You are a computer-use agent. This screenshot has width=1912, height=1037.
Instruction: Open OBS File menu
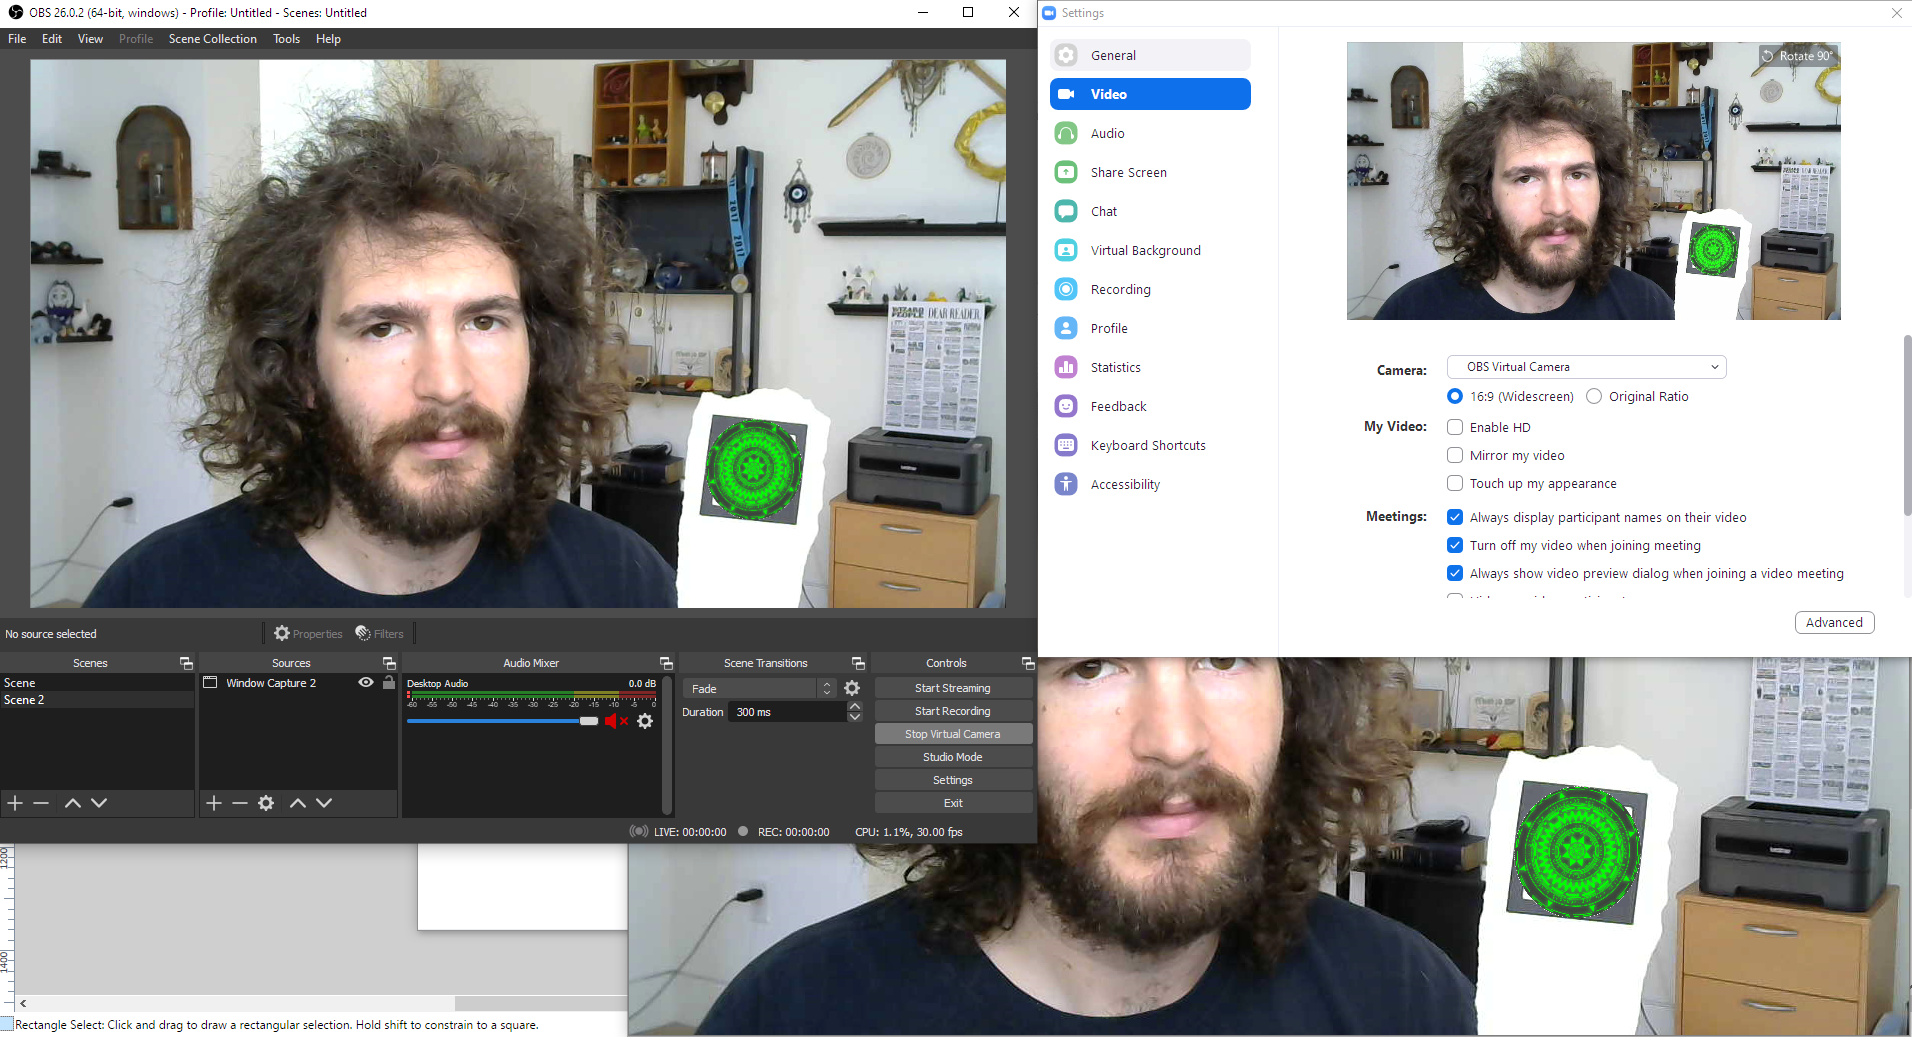17,39
